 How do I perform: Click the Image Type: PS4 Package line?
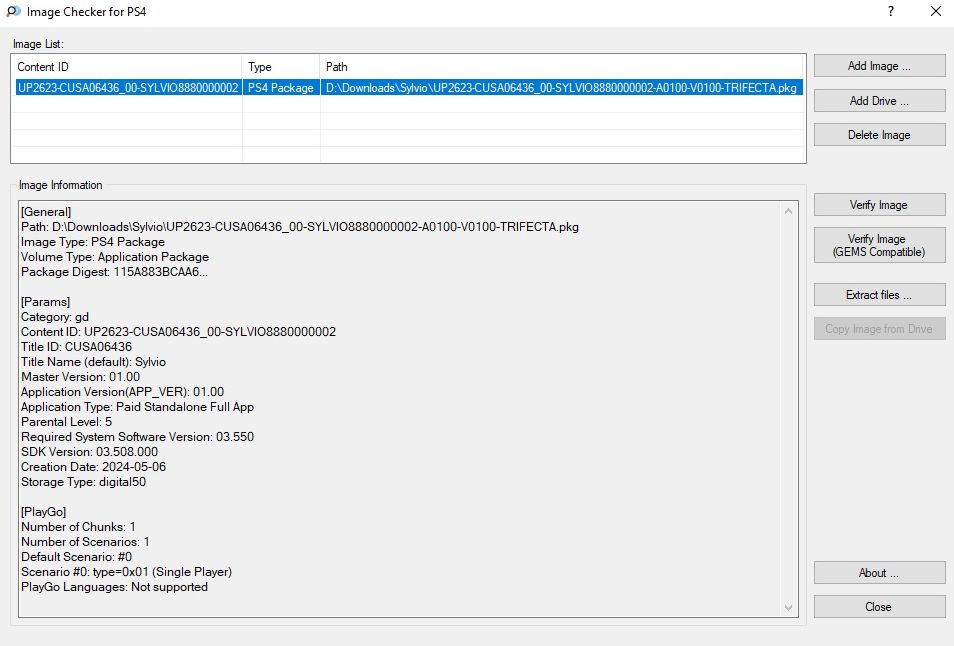coord(93,242)
